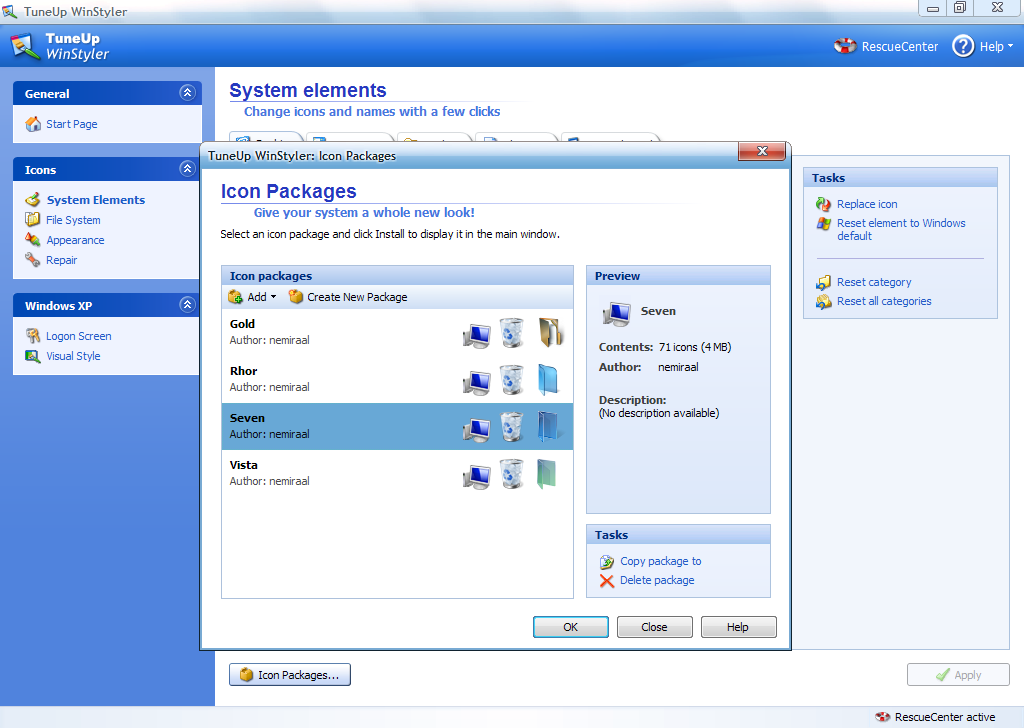Open Visual Style link

[73, 356]
